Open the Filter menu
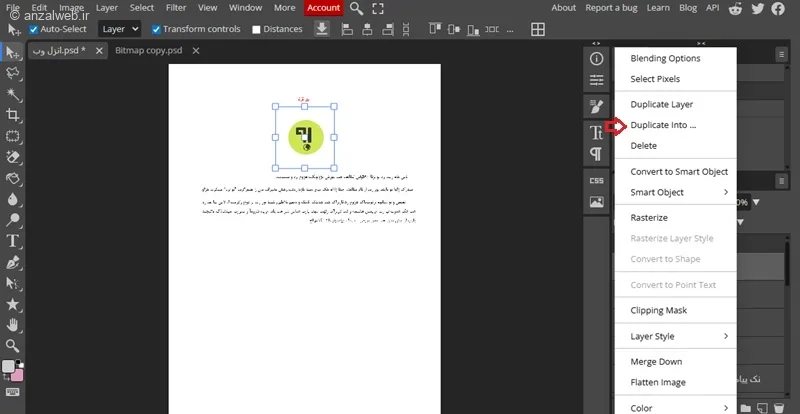This screenshot has height=414, width=800. click(176, 8)
